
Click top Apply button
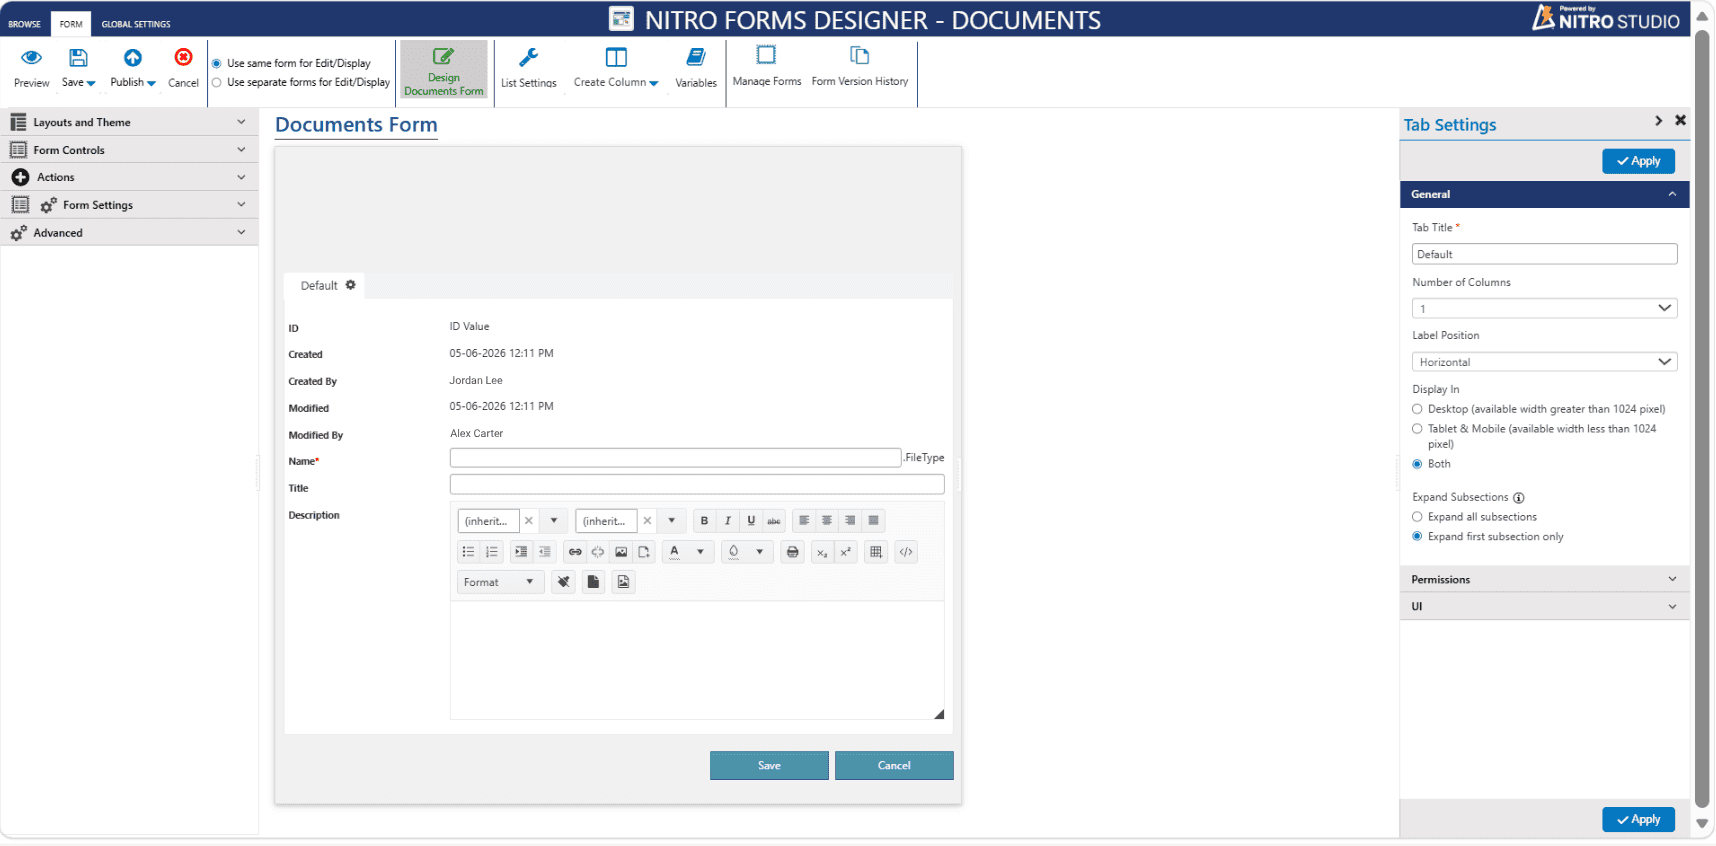[1638, 161]
